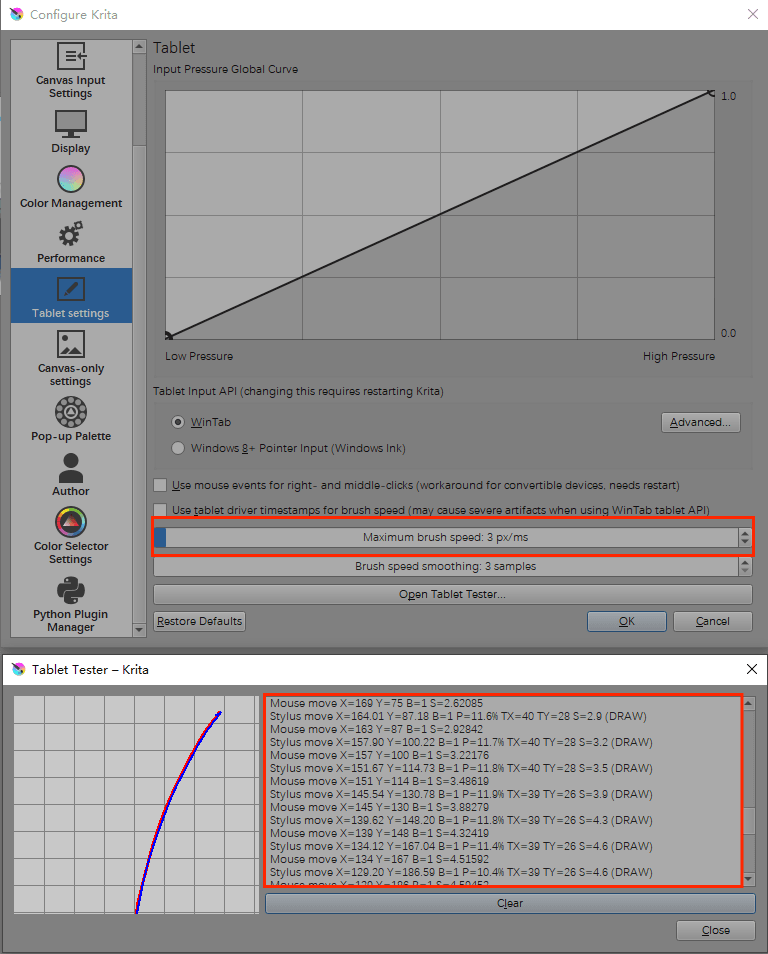Select the Tablet settings icon
Image resolution: width=768 pixels, height=954 pixels.
(x=71, y=290)
